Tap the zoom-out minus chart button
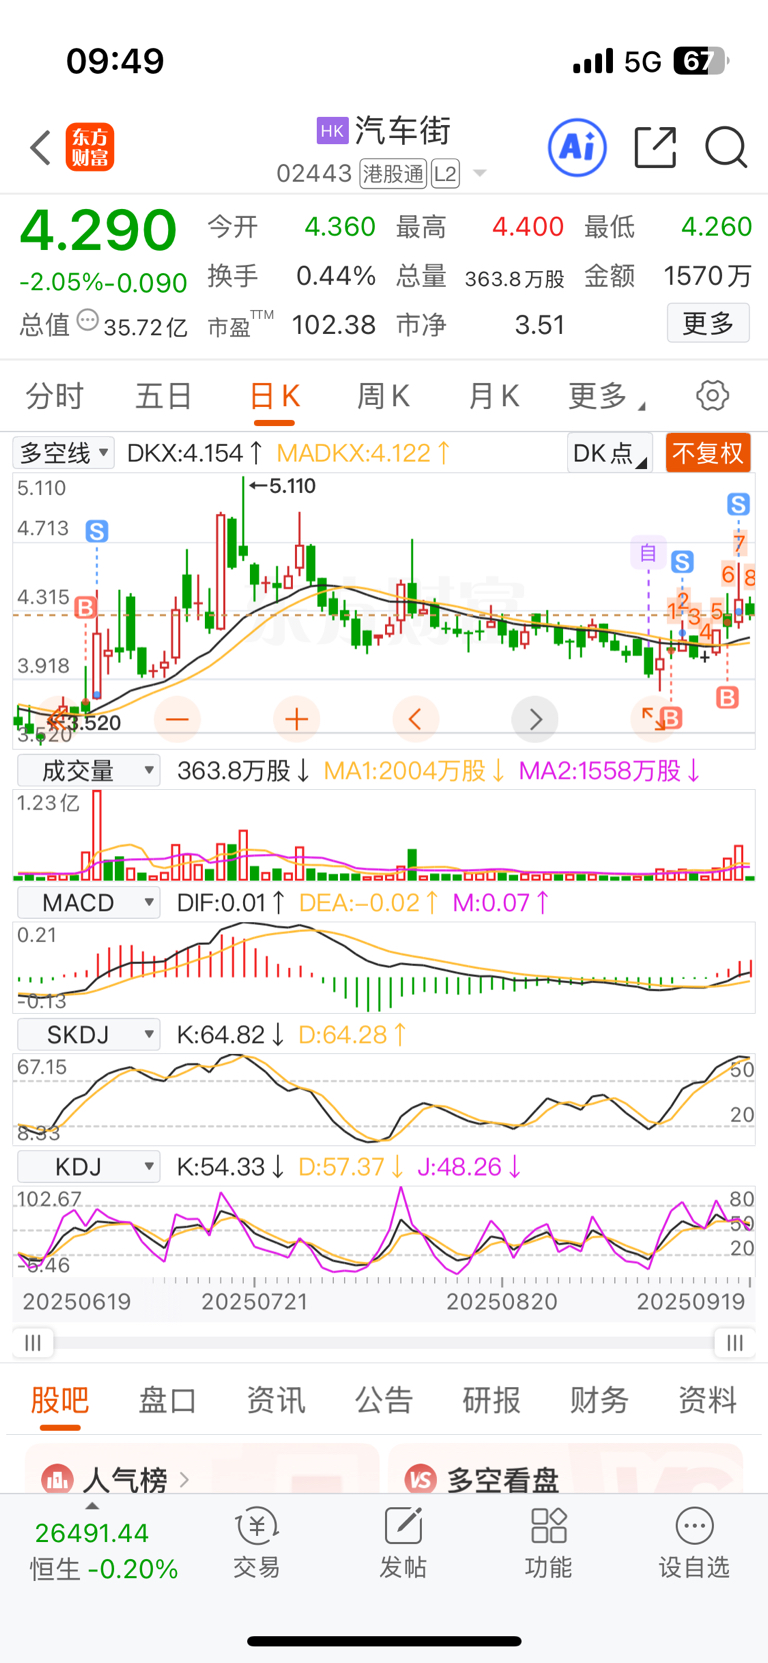 [x=177, y=719]
